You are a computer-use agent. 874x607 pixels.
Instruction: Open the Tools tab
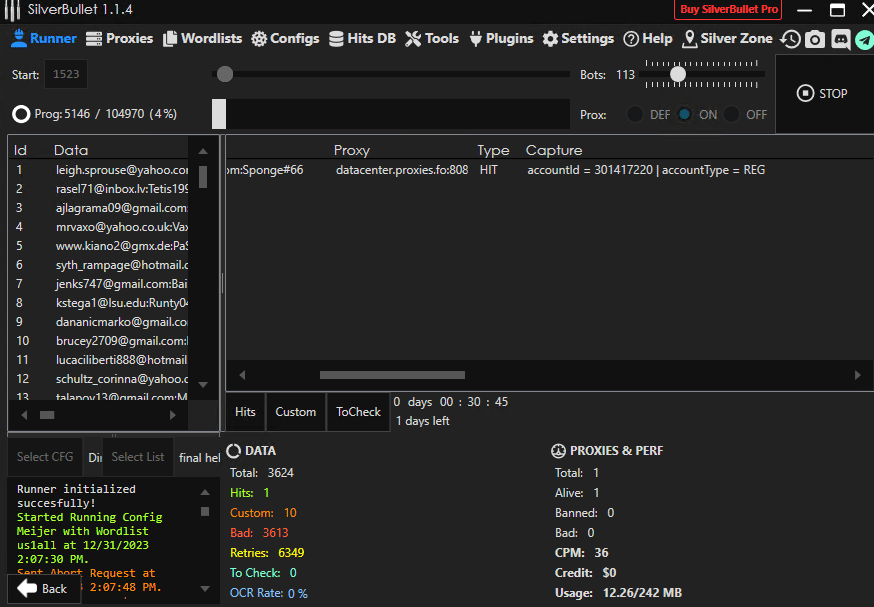tap(432, 38)
